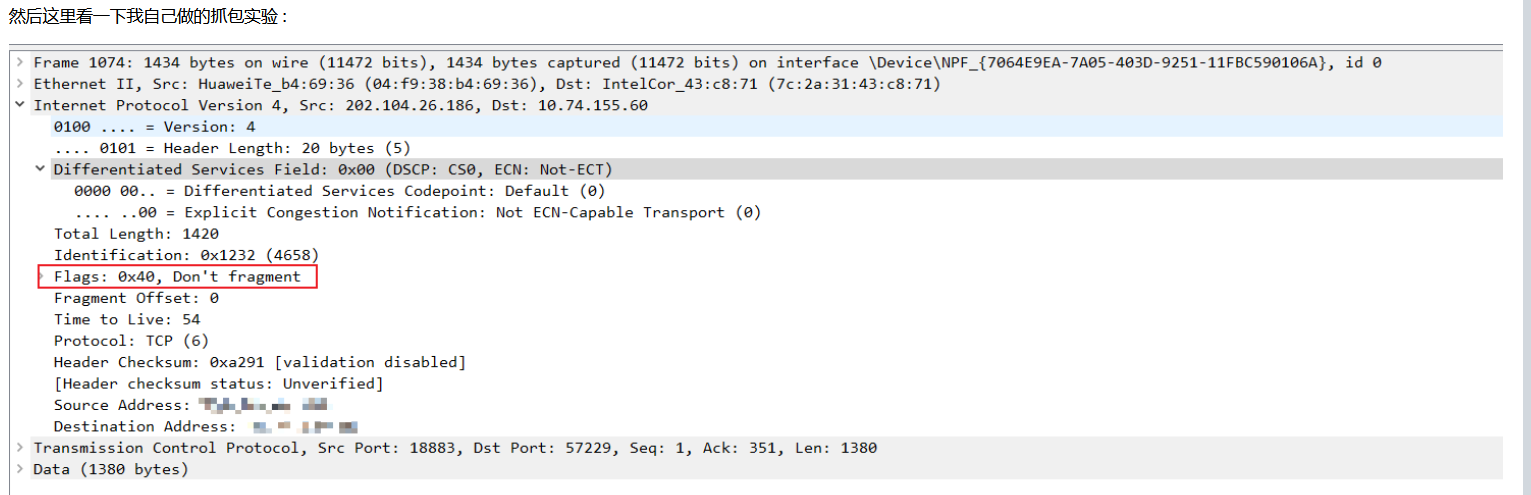Select the Version: 4 field row
This screenshot has height=495, width=1531.
pos(154,127)
